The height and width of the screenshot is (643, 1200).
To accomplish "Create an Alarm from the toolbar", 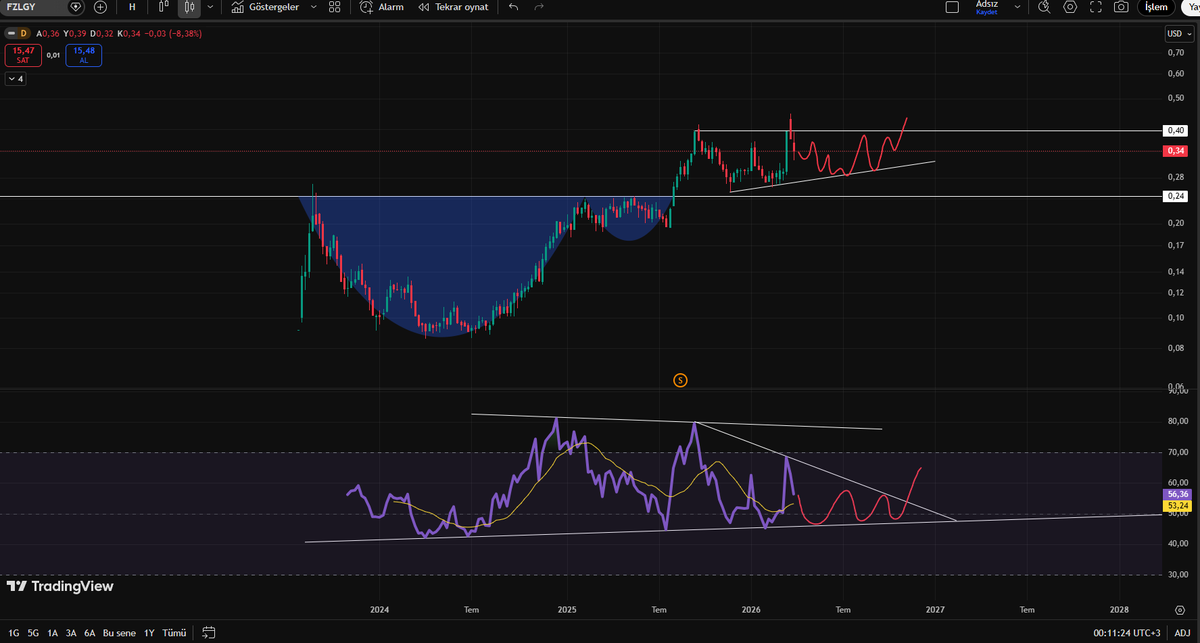I will pyautogui.click(x=382, y=7).
